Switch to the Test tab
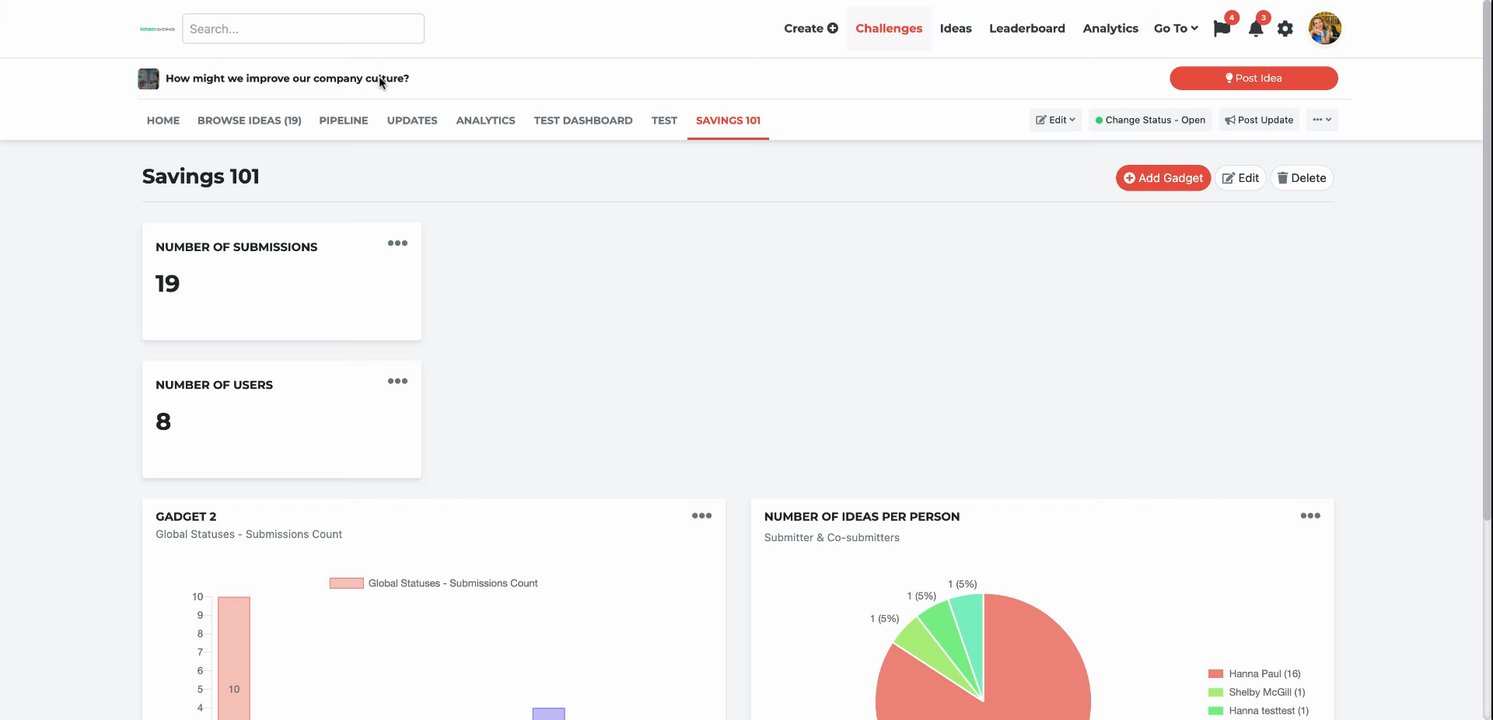 tap(664, 120)
